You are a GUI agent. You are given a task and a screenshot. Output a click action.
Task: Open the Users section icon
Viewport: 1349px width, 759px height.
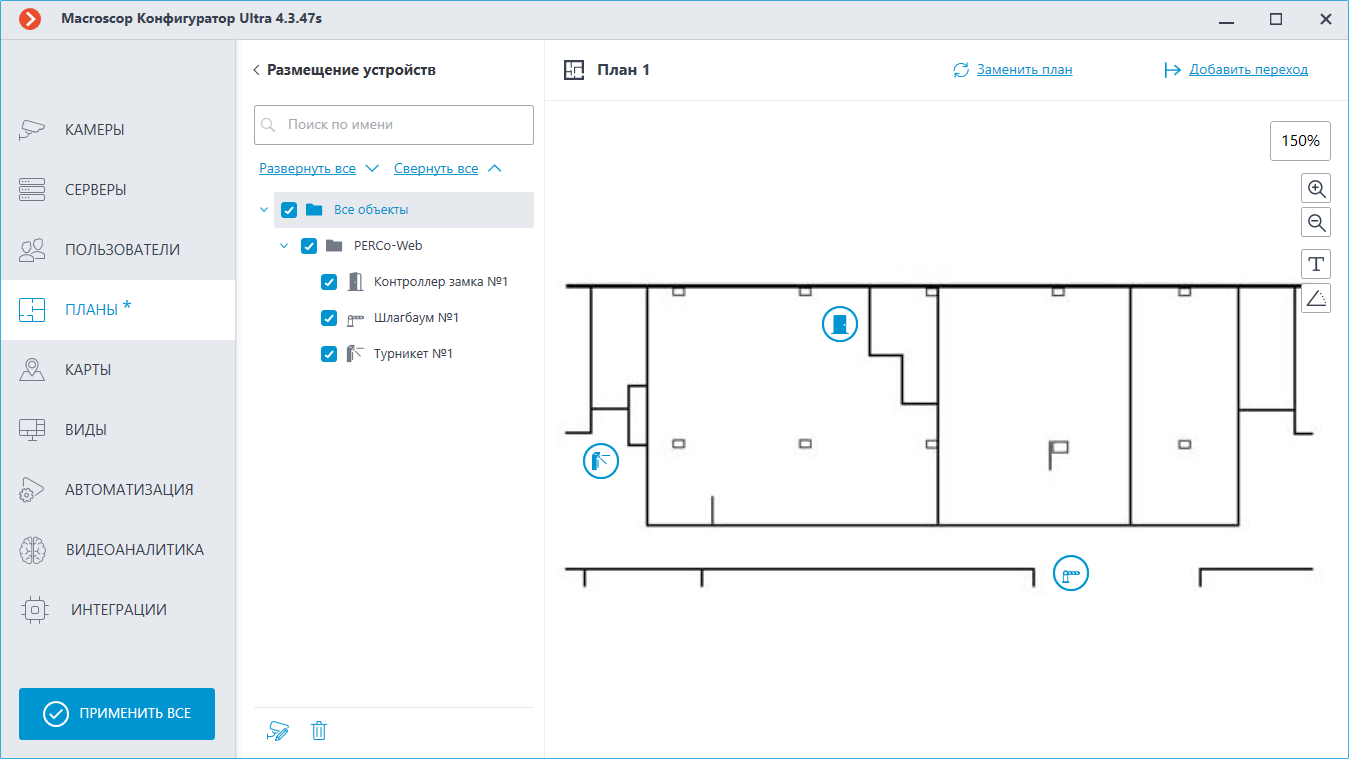[x=32, y=249]
